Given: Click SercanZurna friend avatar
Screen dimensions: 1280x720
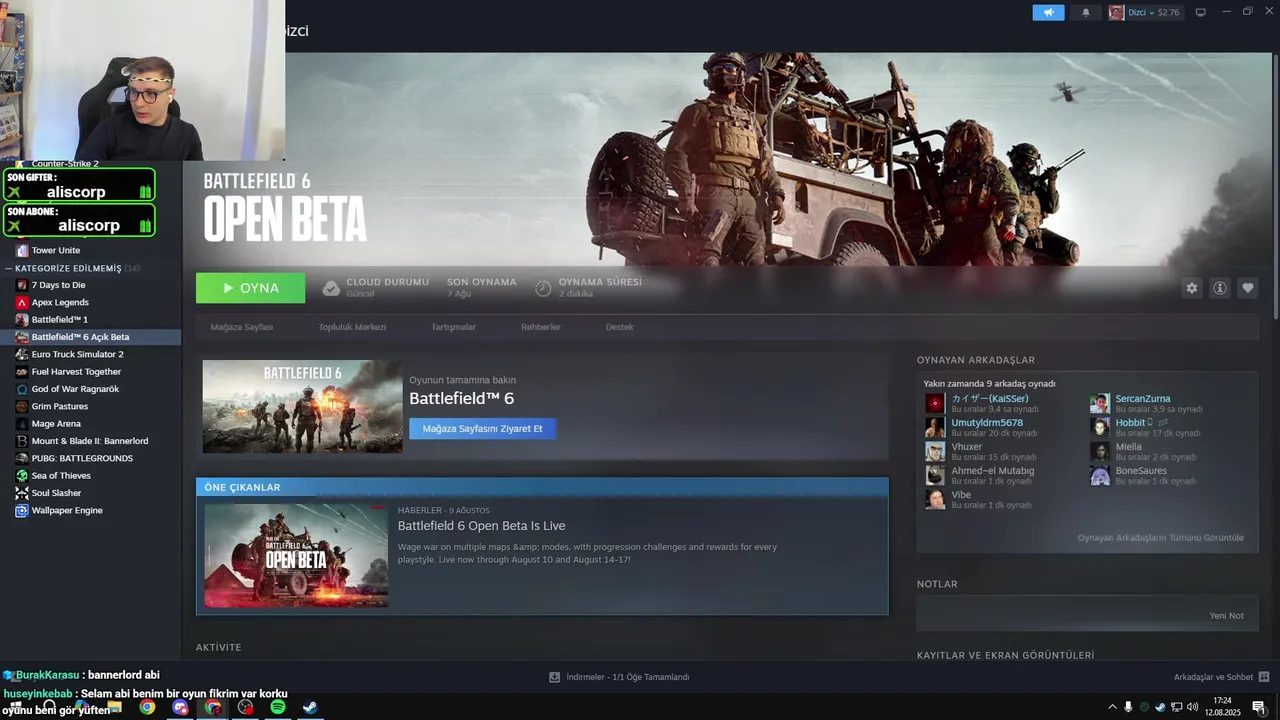Looking at the screenshot, I should tap(1100, 403).
